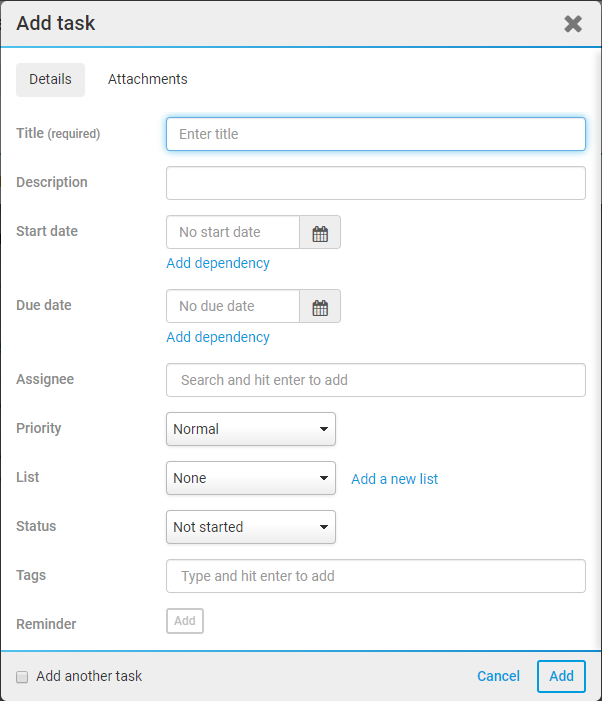Screen dimensions: 602x701
Task: Click into the Description field
Action: click(x=375, y=183)
